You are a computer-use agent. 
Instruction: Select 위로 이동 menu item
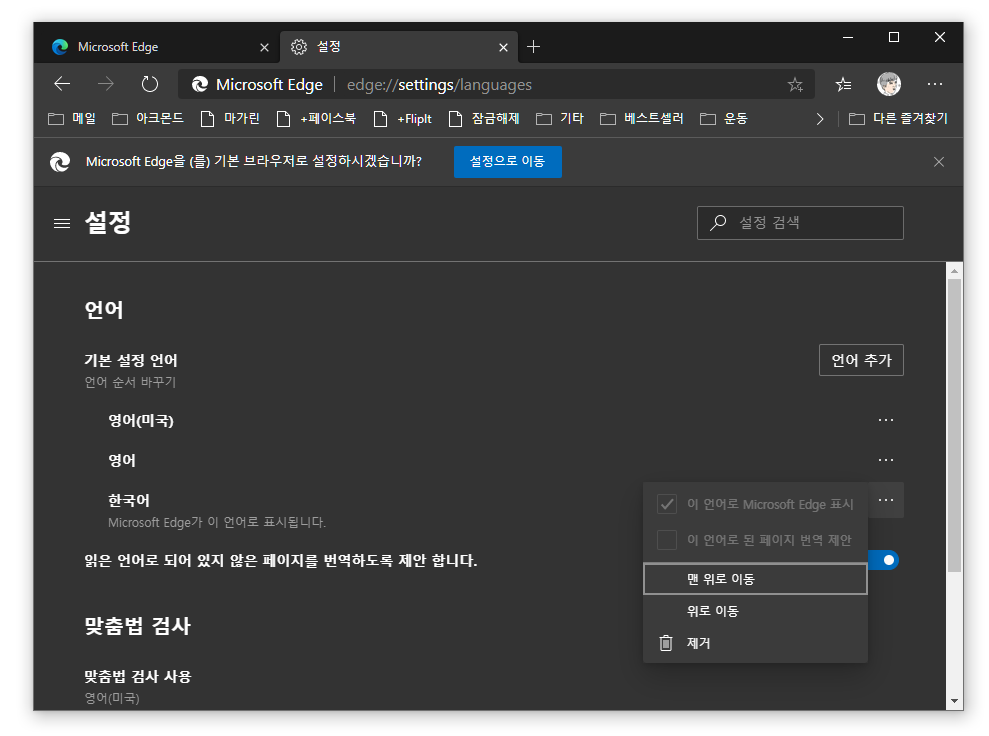[x=755, y=611]
